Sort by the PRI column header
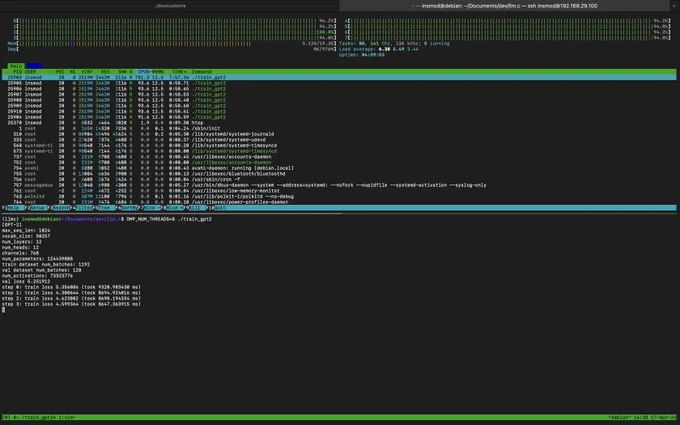The image size is (680, 425). (59, 72)
